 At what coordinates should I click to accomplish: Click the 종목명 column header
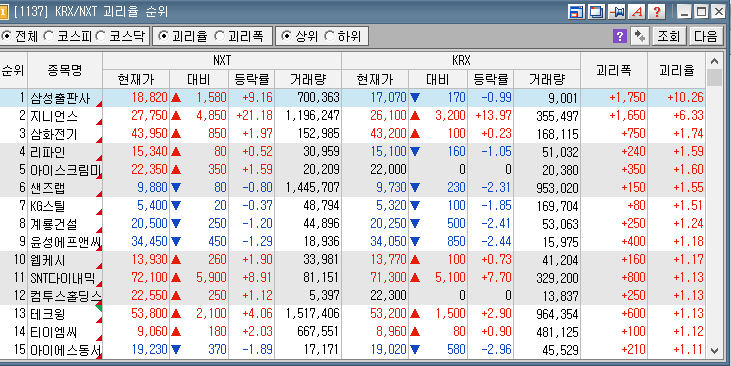(65, 70)
